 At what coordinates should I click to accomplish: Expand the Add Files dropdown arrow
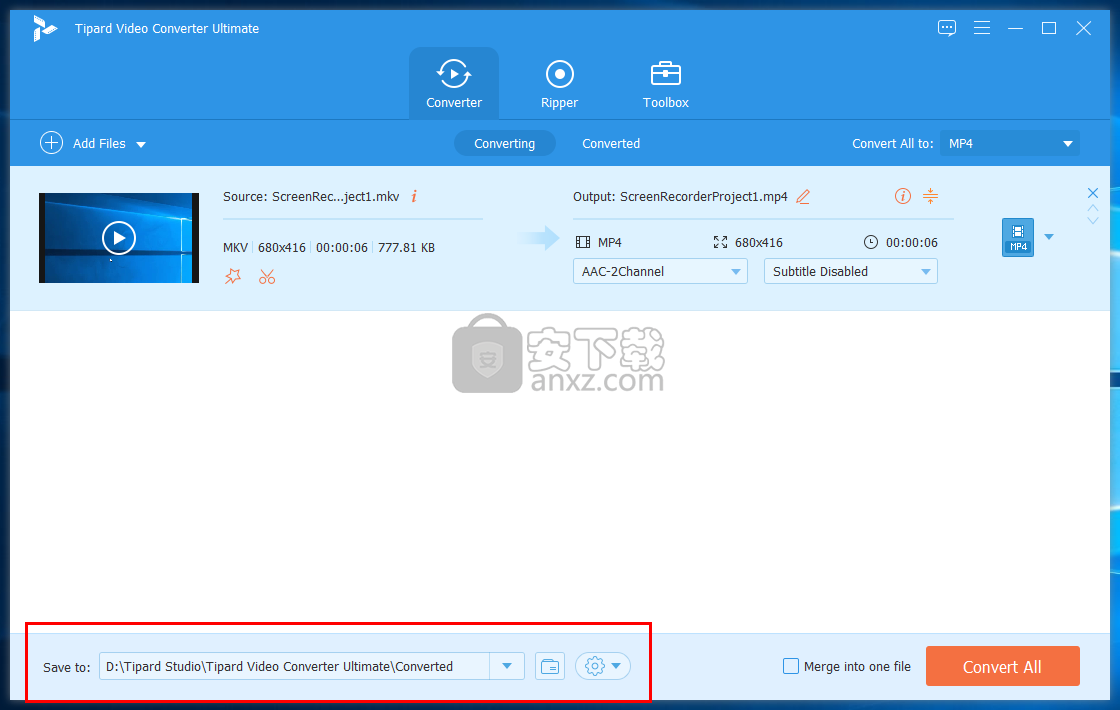tap(141, 144)
